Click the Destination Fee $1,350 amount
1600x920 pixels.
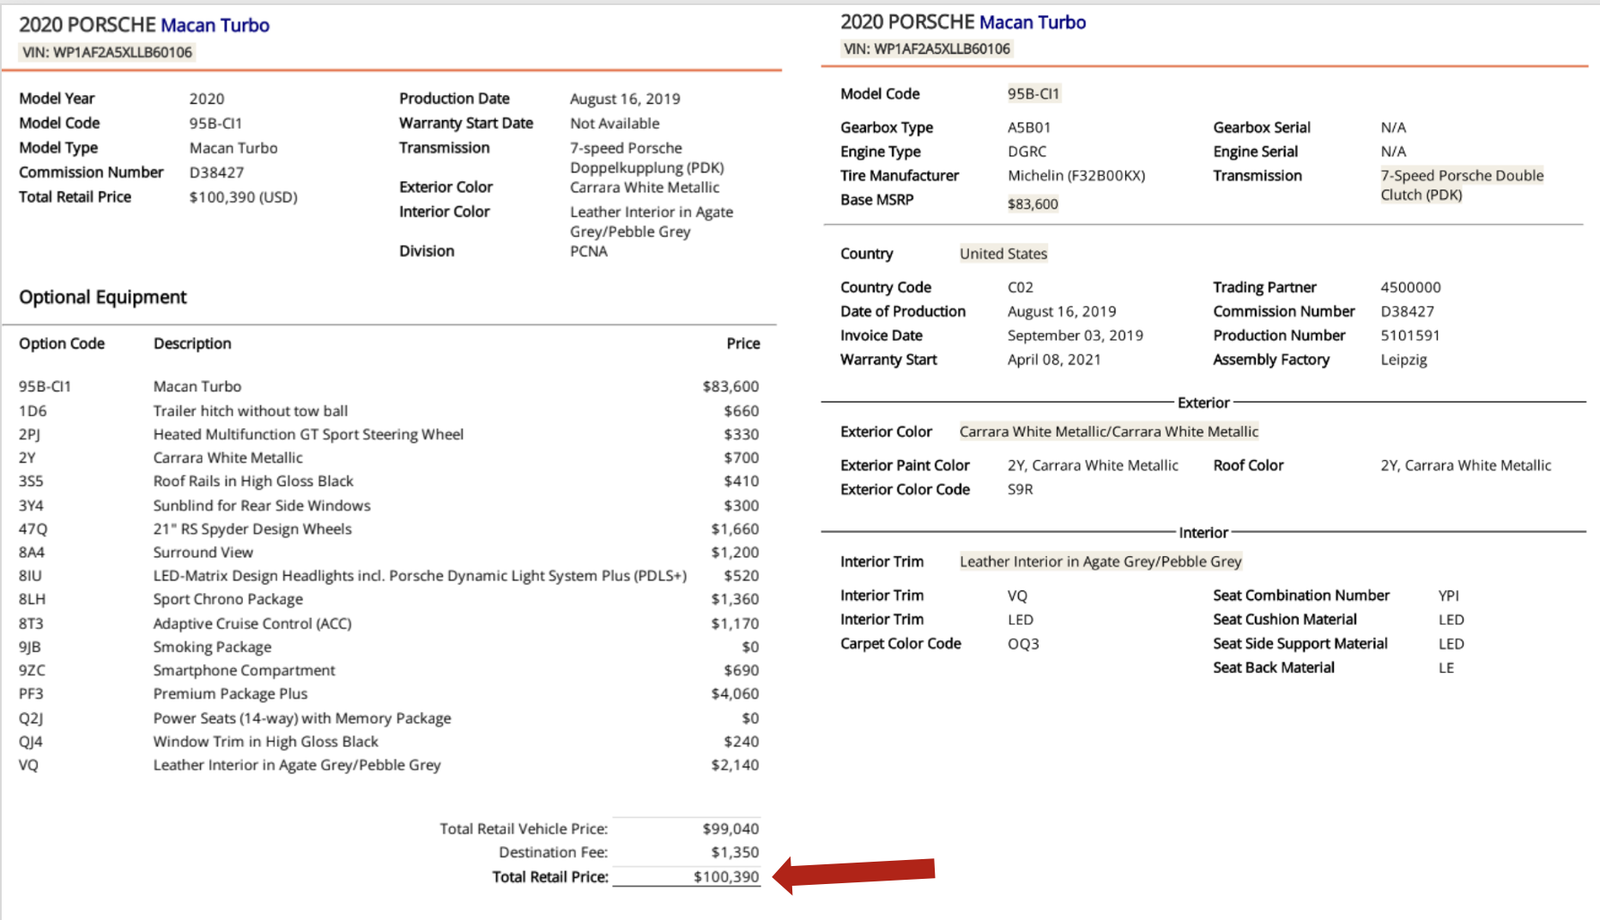point(735,853)
